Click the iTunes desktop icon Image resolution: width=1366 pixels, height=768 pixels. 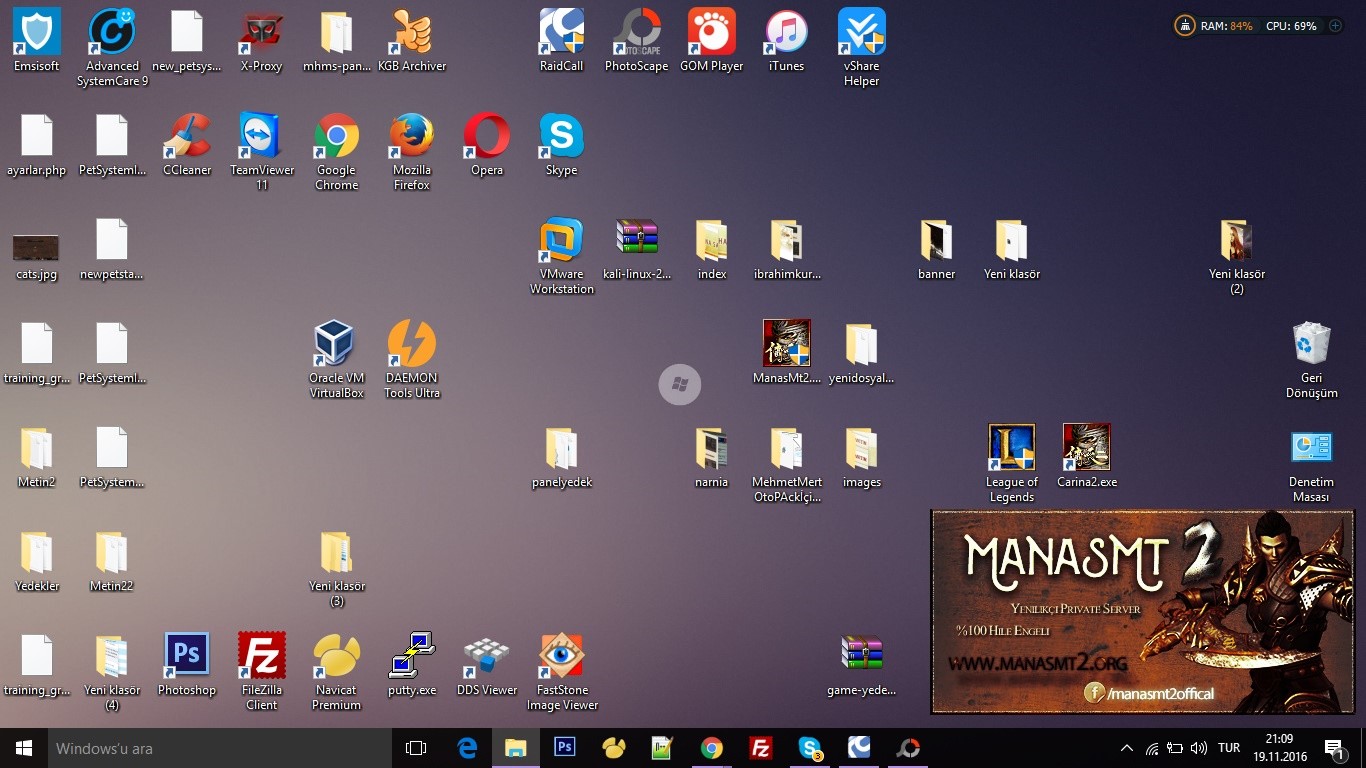(x=787, y=41)
